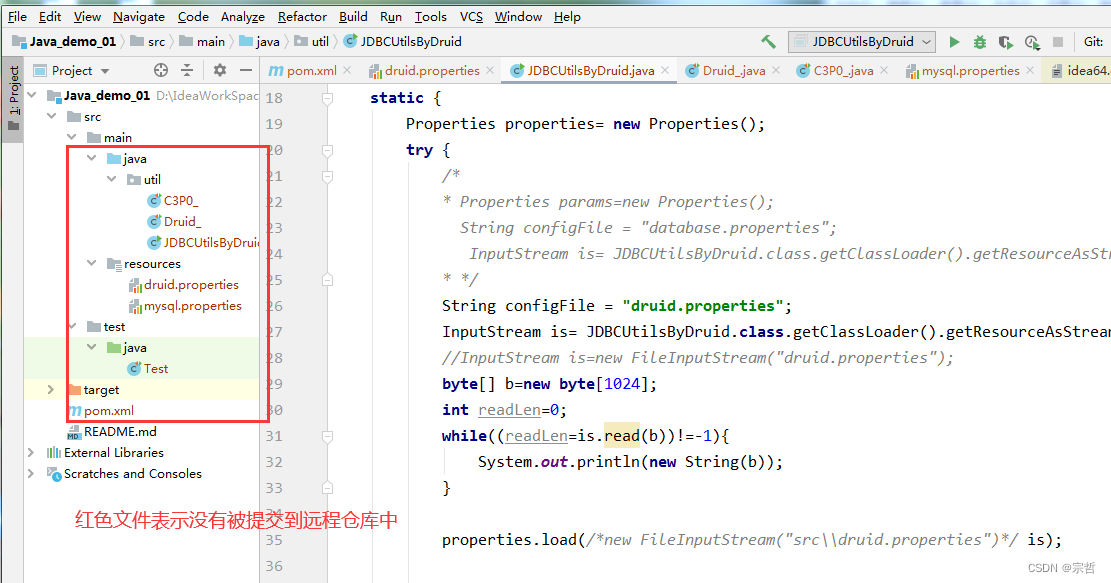
Task: Select druid.properties in resources folder
Action: [x=184, y=284]
